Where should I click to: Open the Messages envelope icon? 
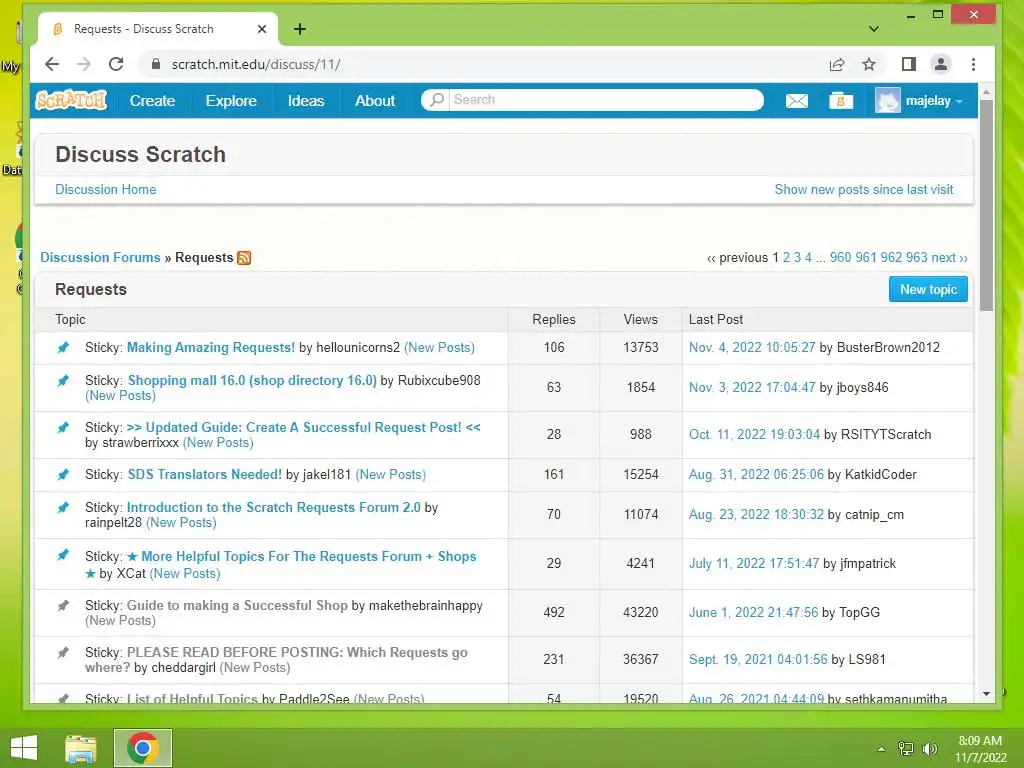coord(796,101)
